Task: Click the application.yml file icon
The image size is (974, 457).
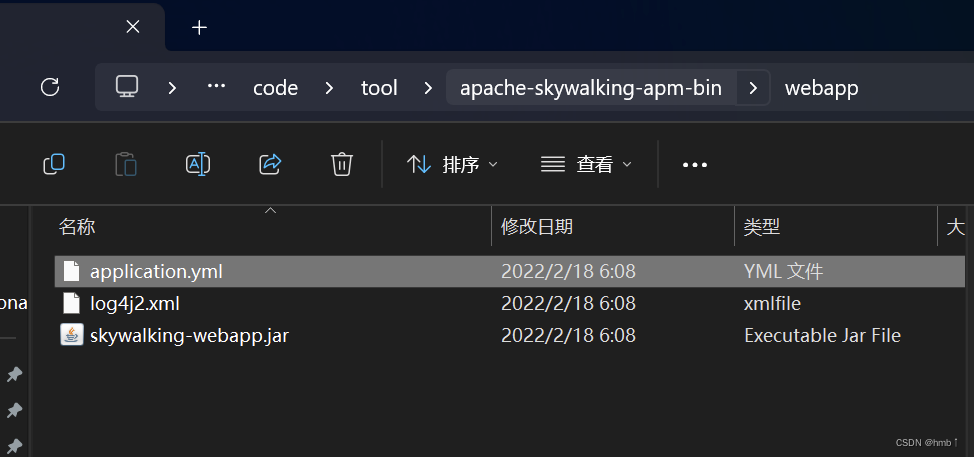Action: point(72,271)
